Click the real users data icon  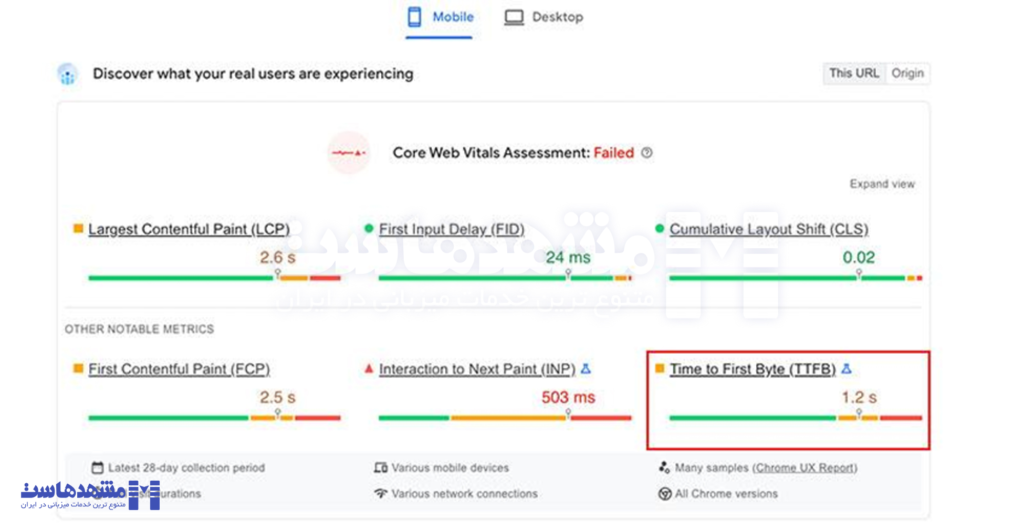click(68, 74)
